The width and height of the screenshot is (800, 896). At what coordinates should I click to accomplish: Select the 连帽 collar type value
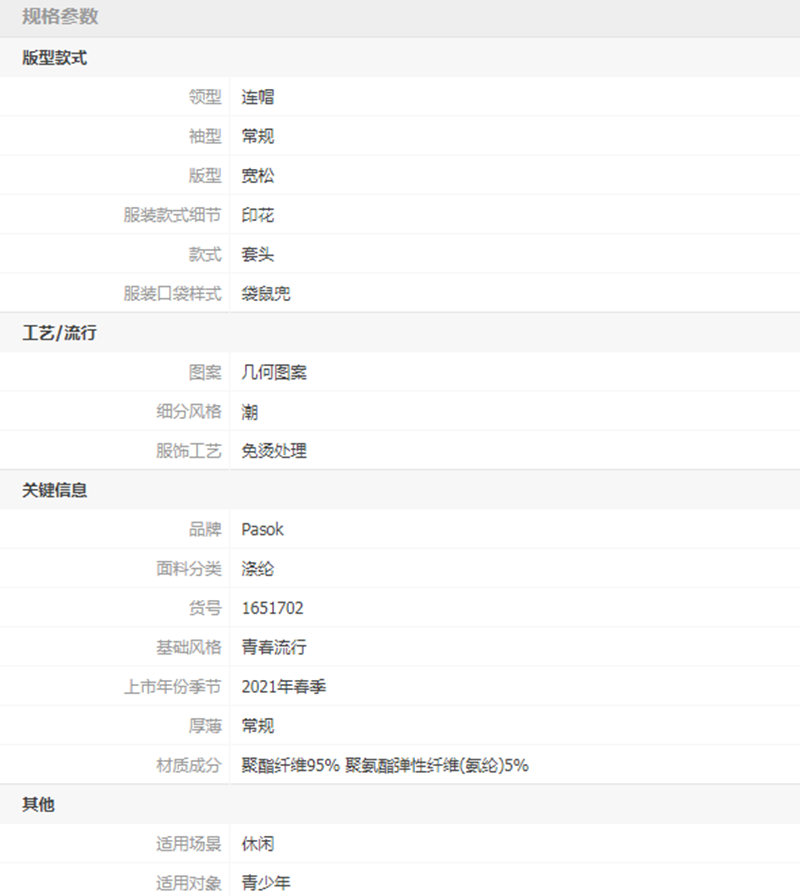tap(258, 97)
